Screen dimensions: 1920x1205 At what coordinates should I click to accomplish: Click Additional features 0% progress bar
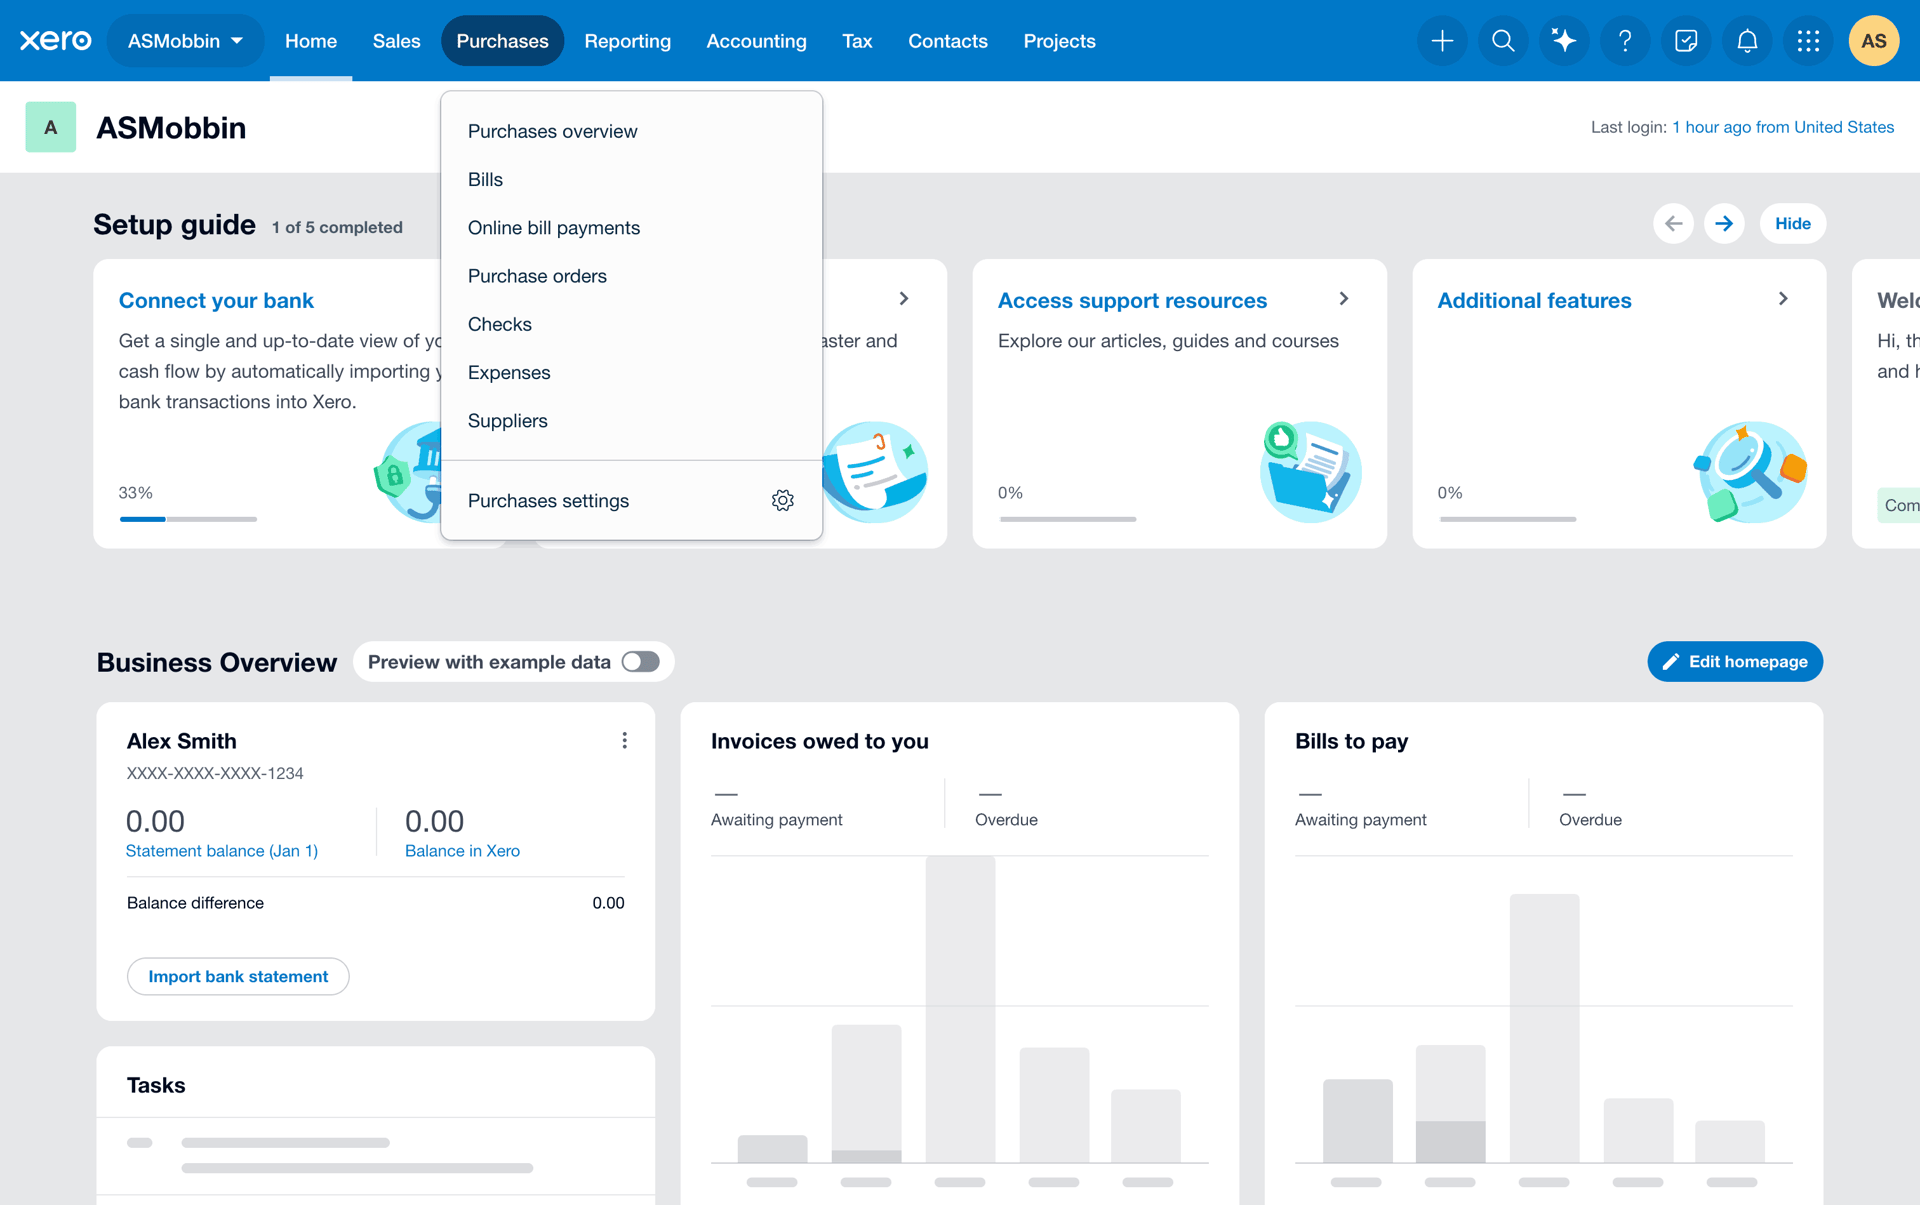tap(1508, 519)
